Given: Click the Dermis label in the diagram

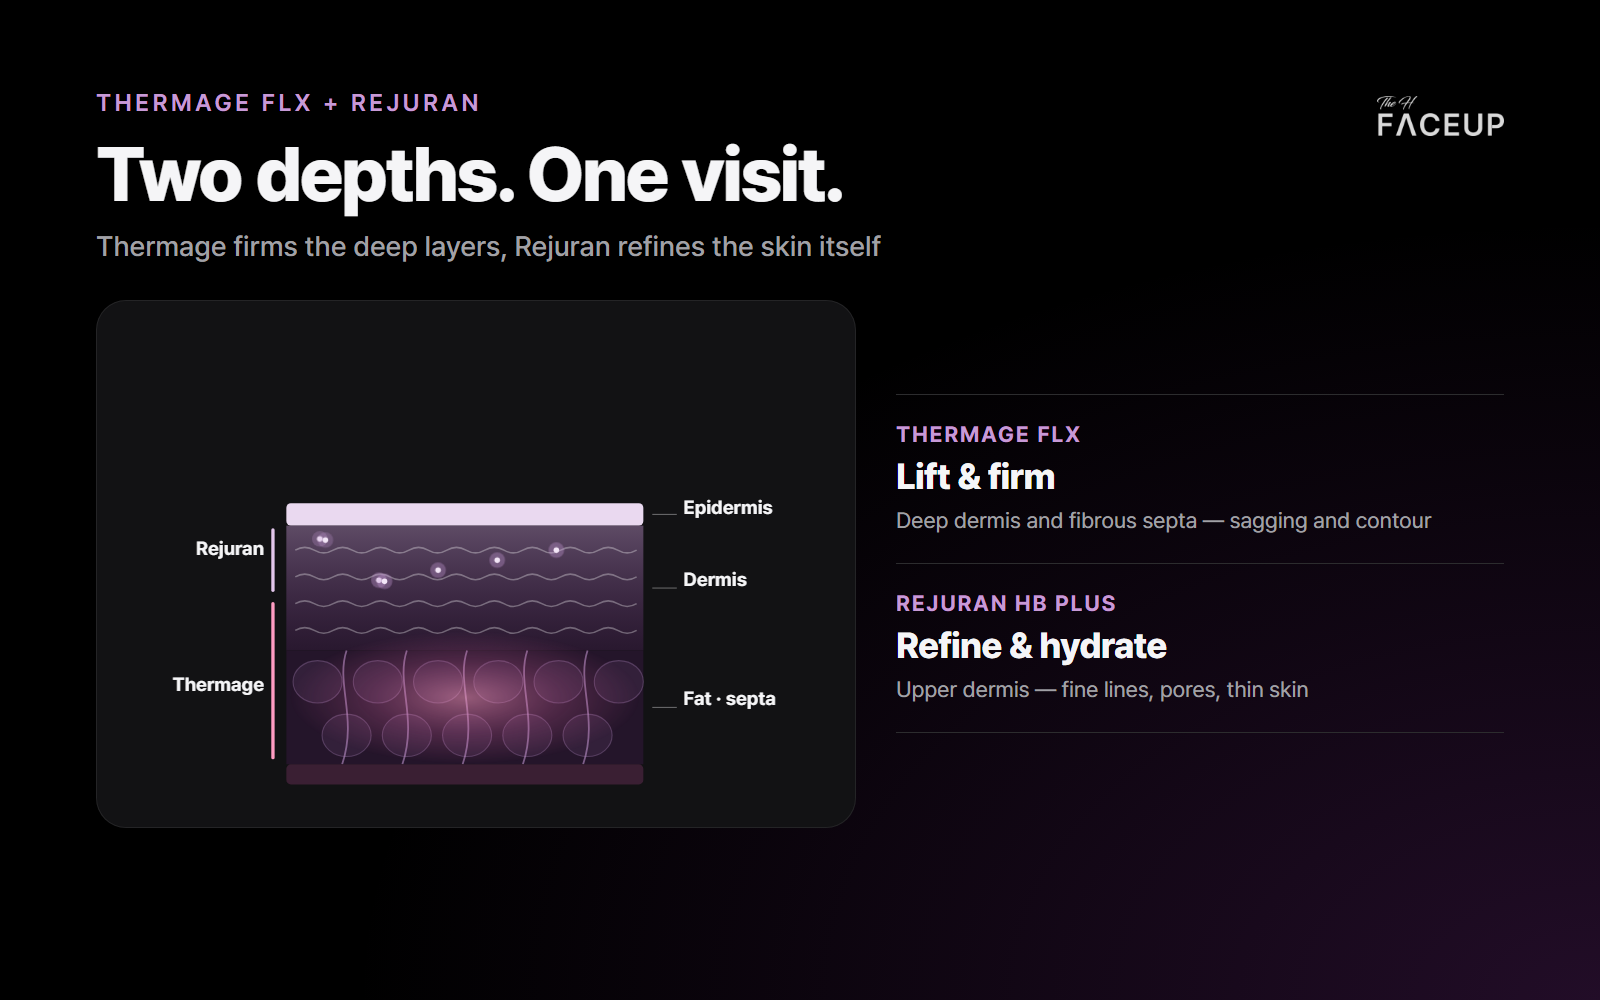Looking at the screenshot, I should tap(714, 580).
